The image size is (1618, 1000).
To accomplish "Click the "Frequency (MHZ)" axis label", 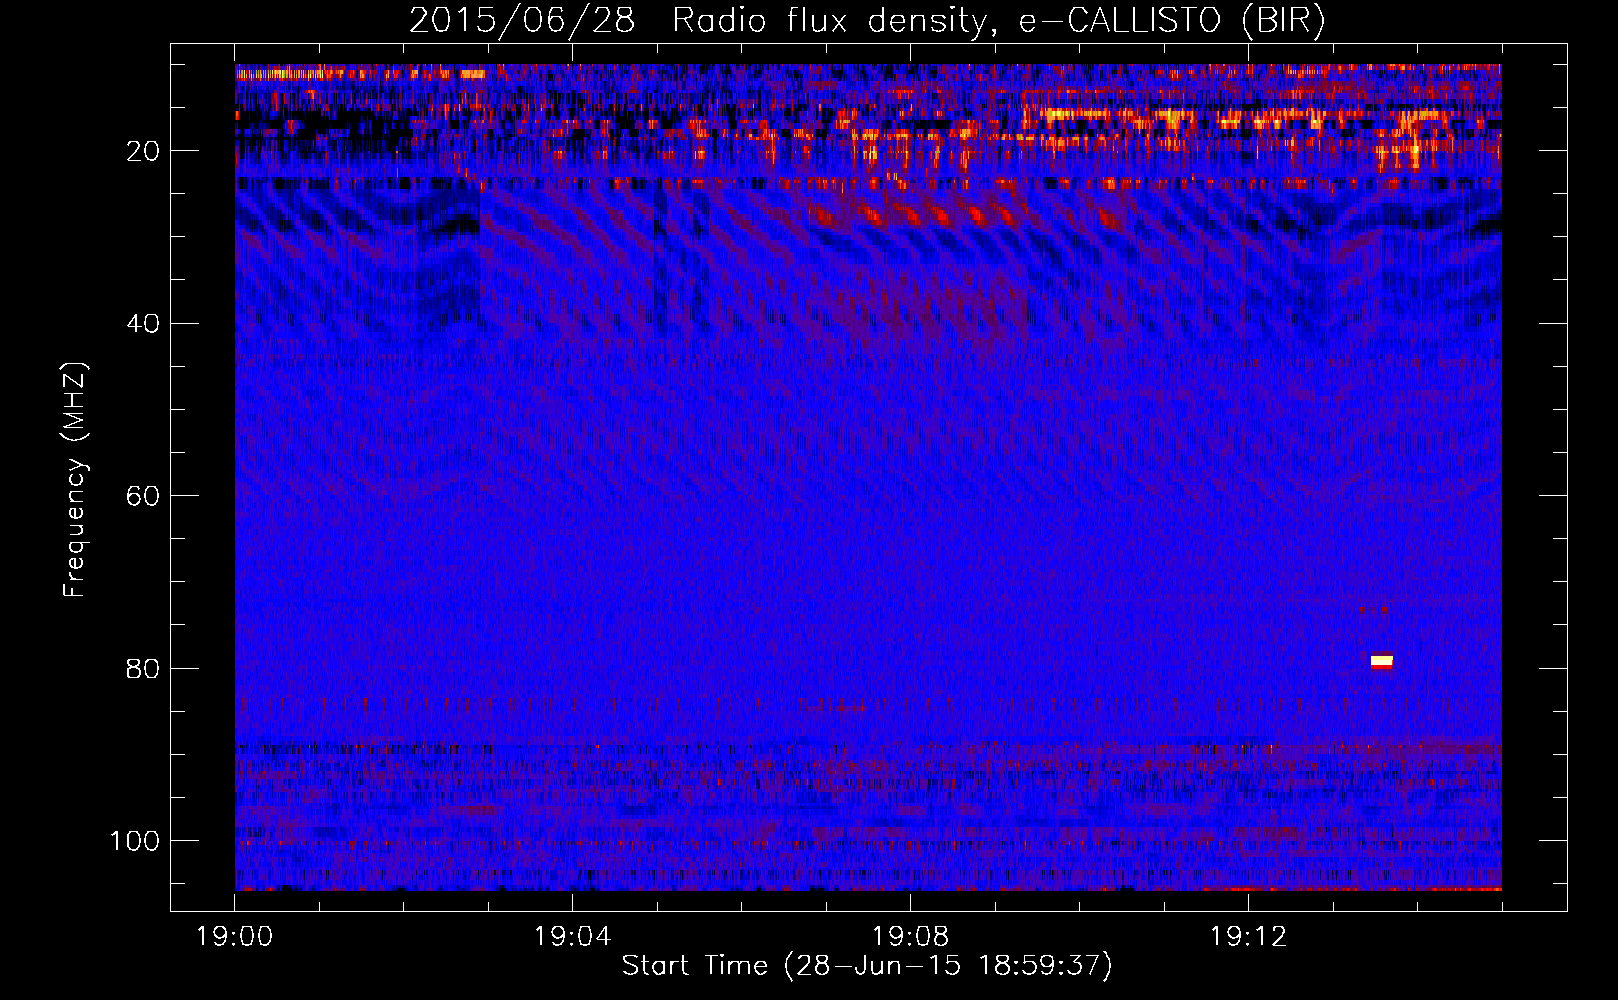I will [x=75, y=480].
